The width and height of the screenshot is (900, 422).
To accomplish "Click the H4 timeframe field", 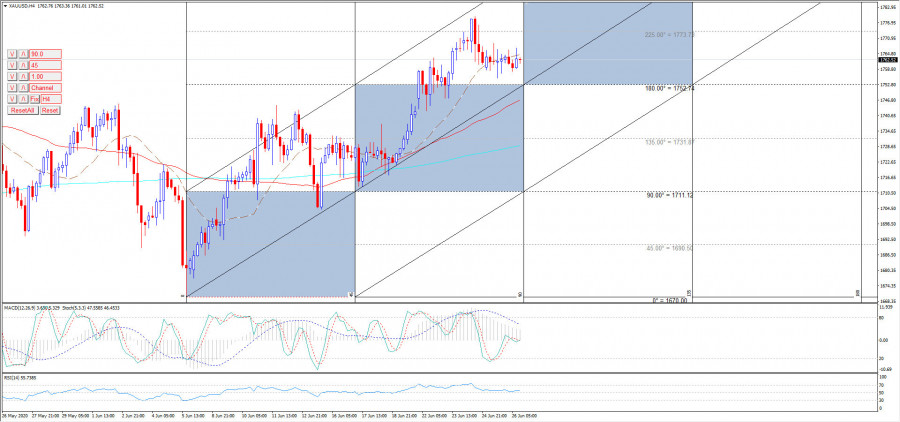I will coord(52,99).
